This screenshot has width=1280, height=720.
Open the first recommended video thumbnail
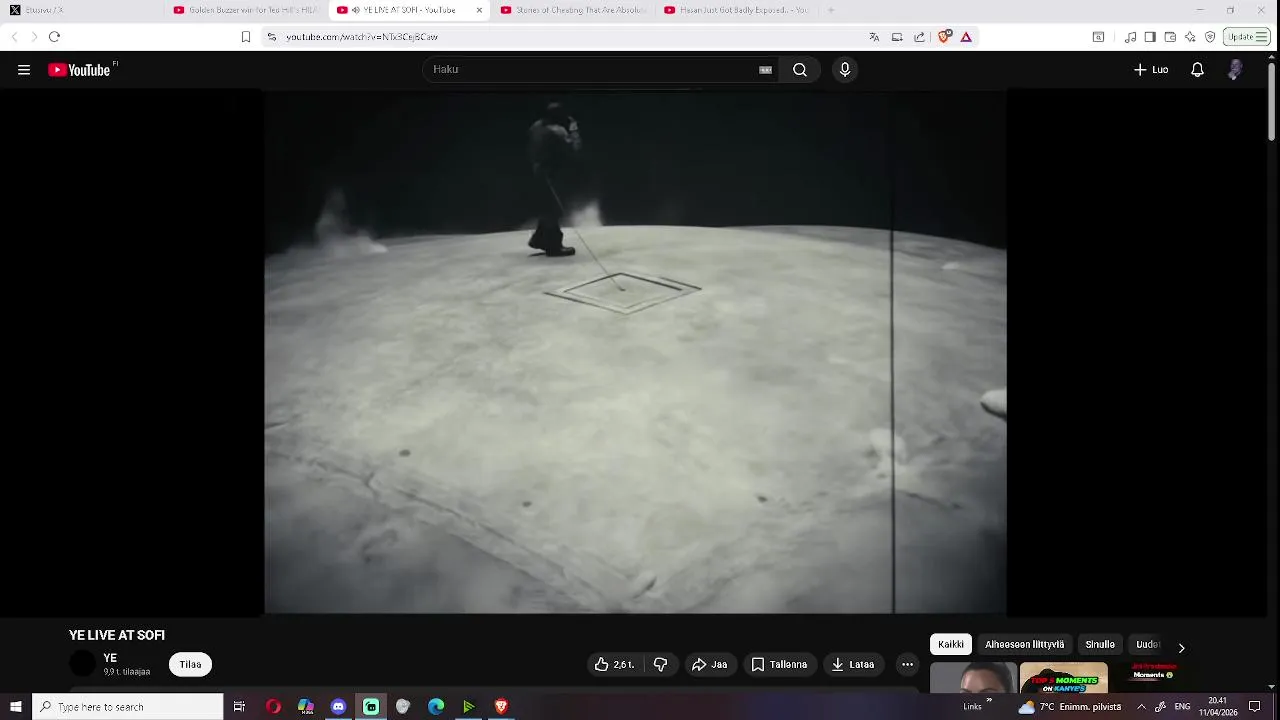click(973, 677)
